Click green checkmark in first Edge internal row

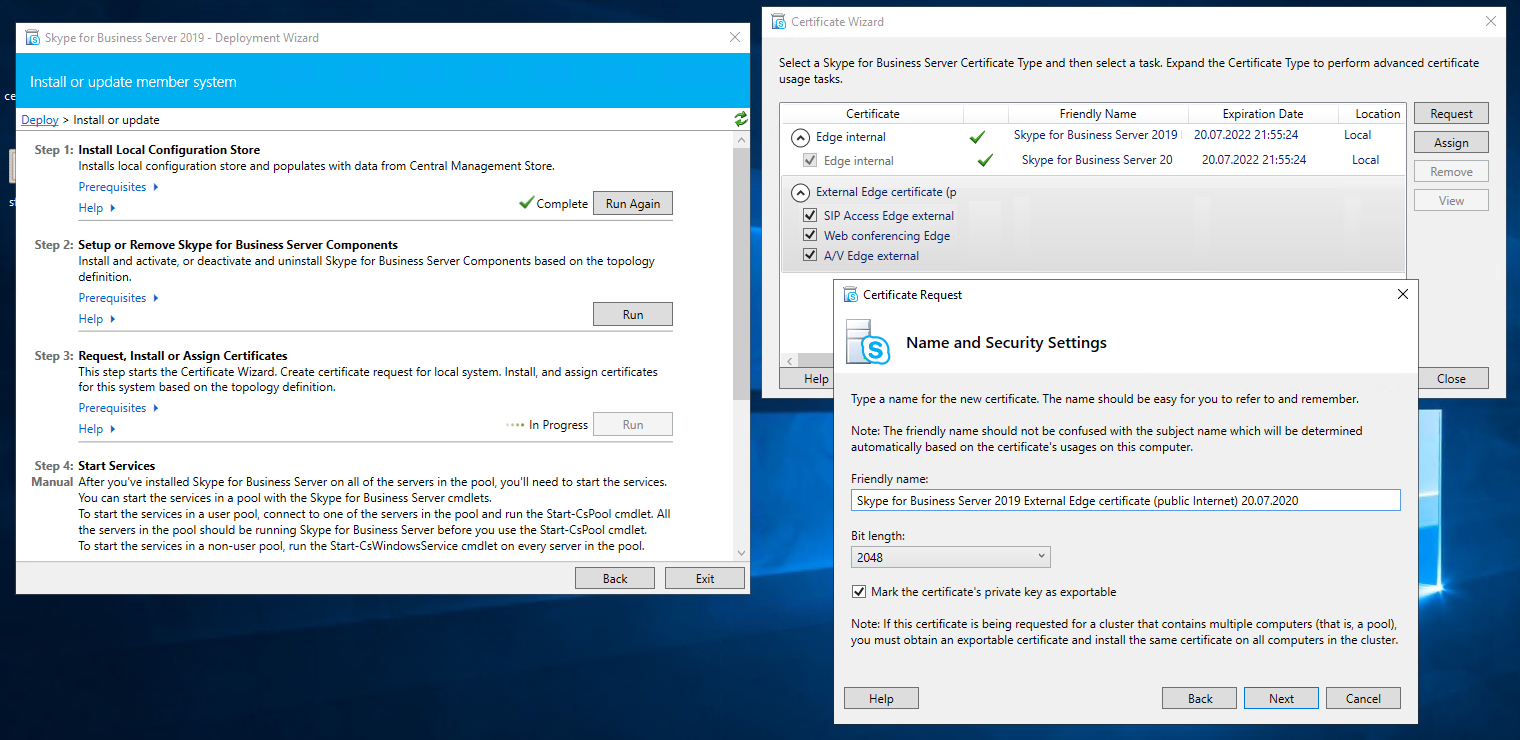point(977,137)
